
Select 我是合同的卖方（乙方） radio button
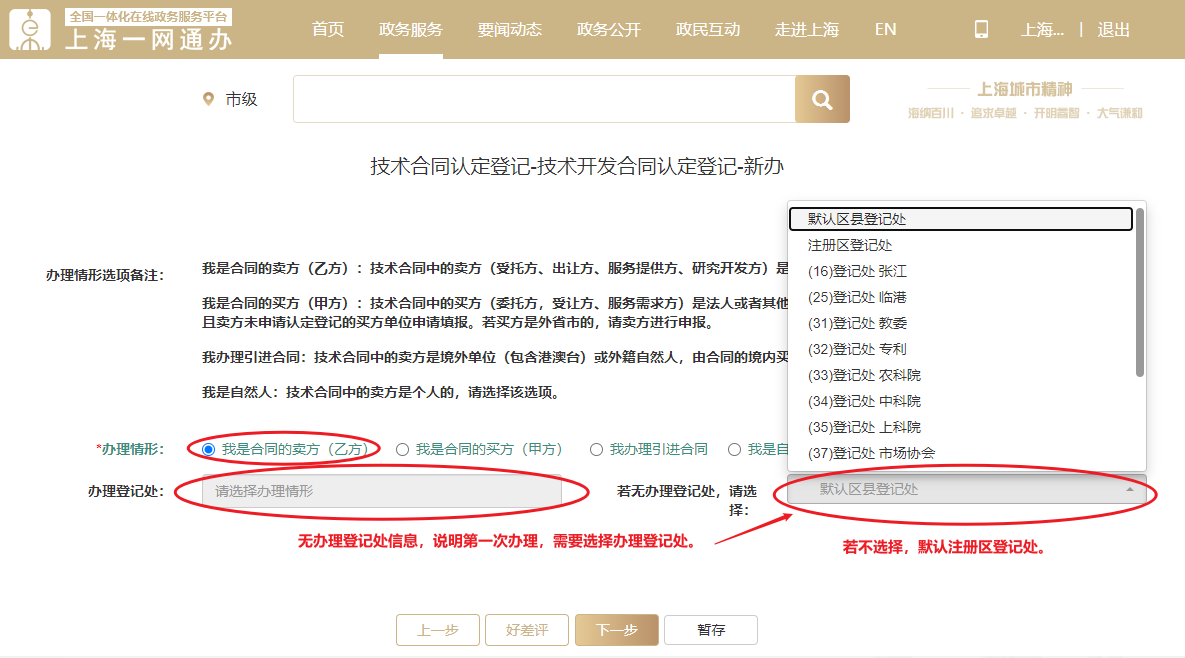[x=208, y=450]
